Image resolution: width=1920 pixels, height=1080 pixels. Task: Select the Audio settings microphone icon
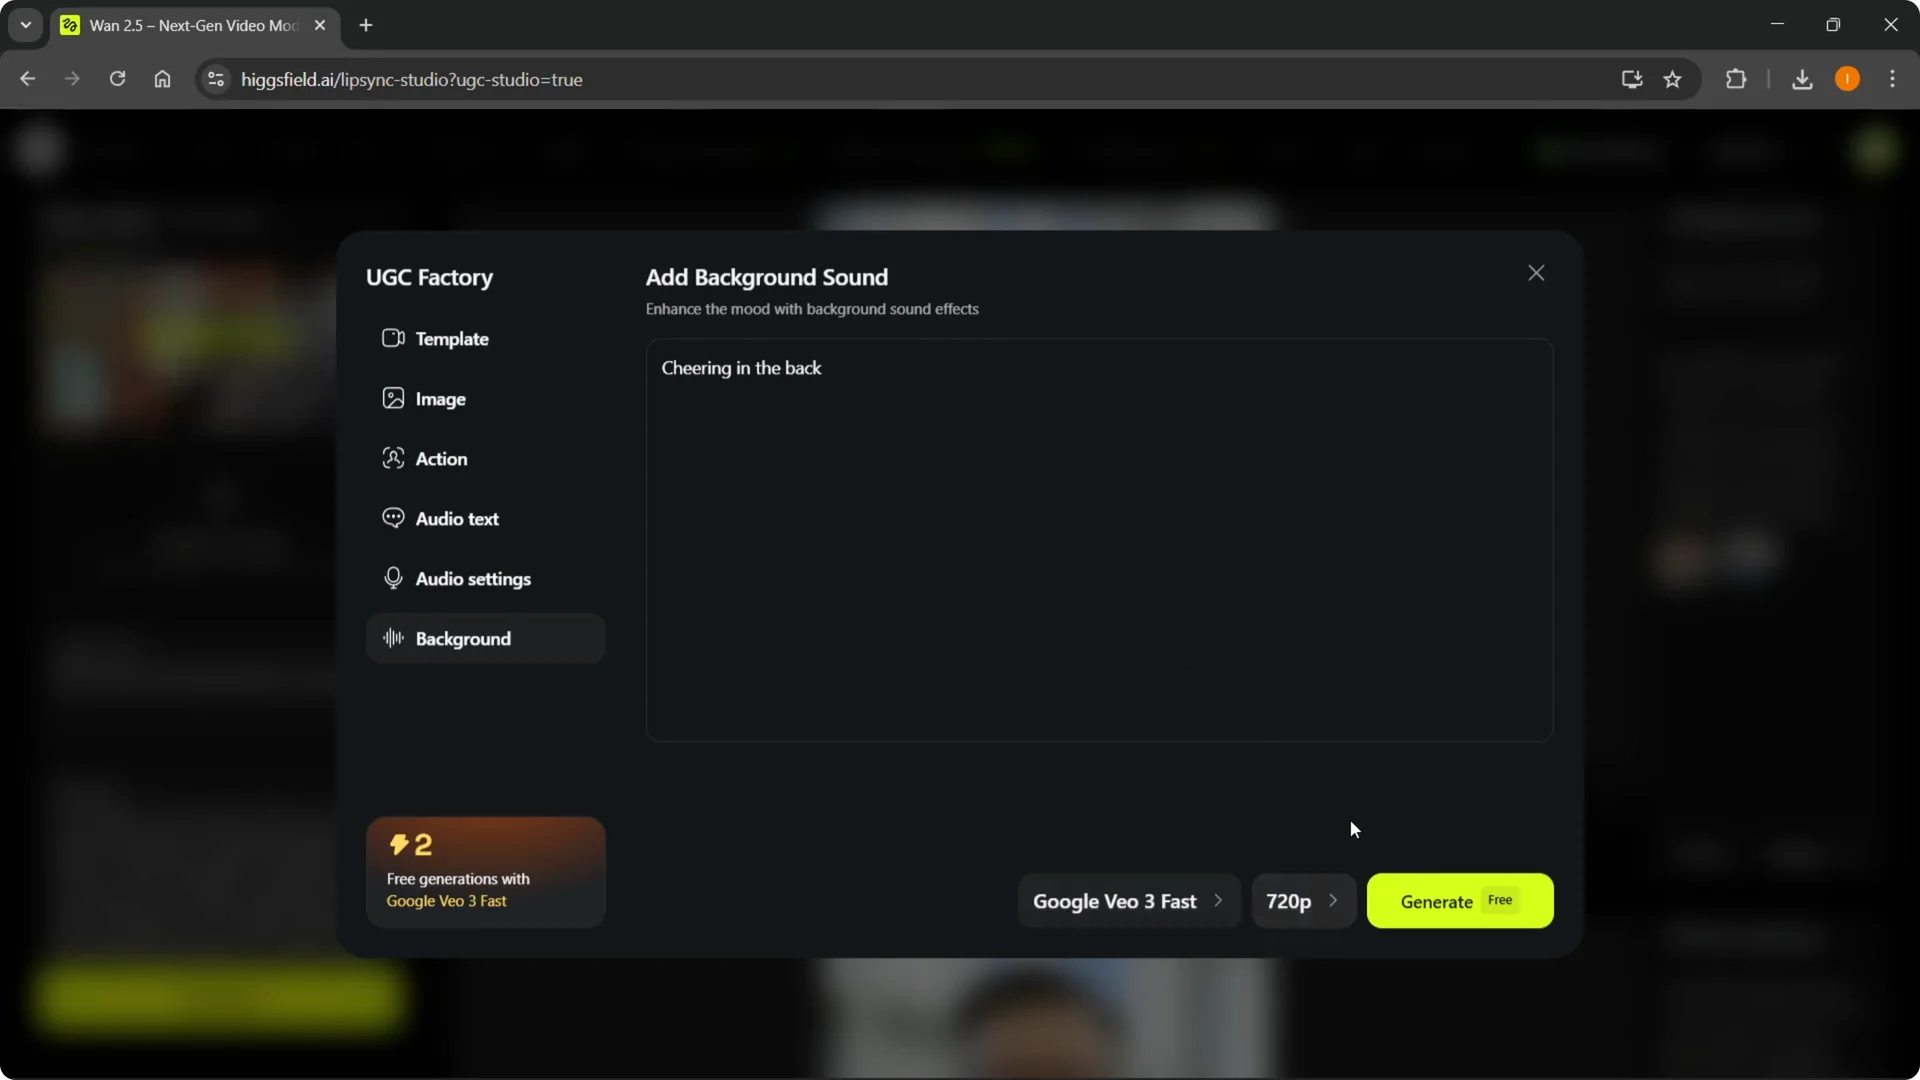click(393, 578)
